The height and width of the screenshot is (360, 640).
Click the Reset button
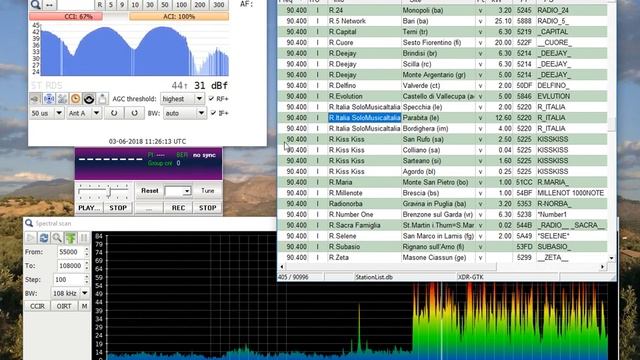(149, 191)
